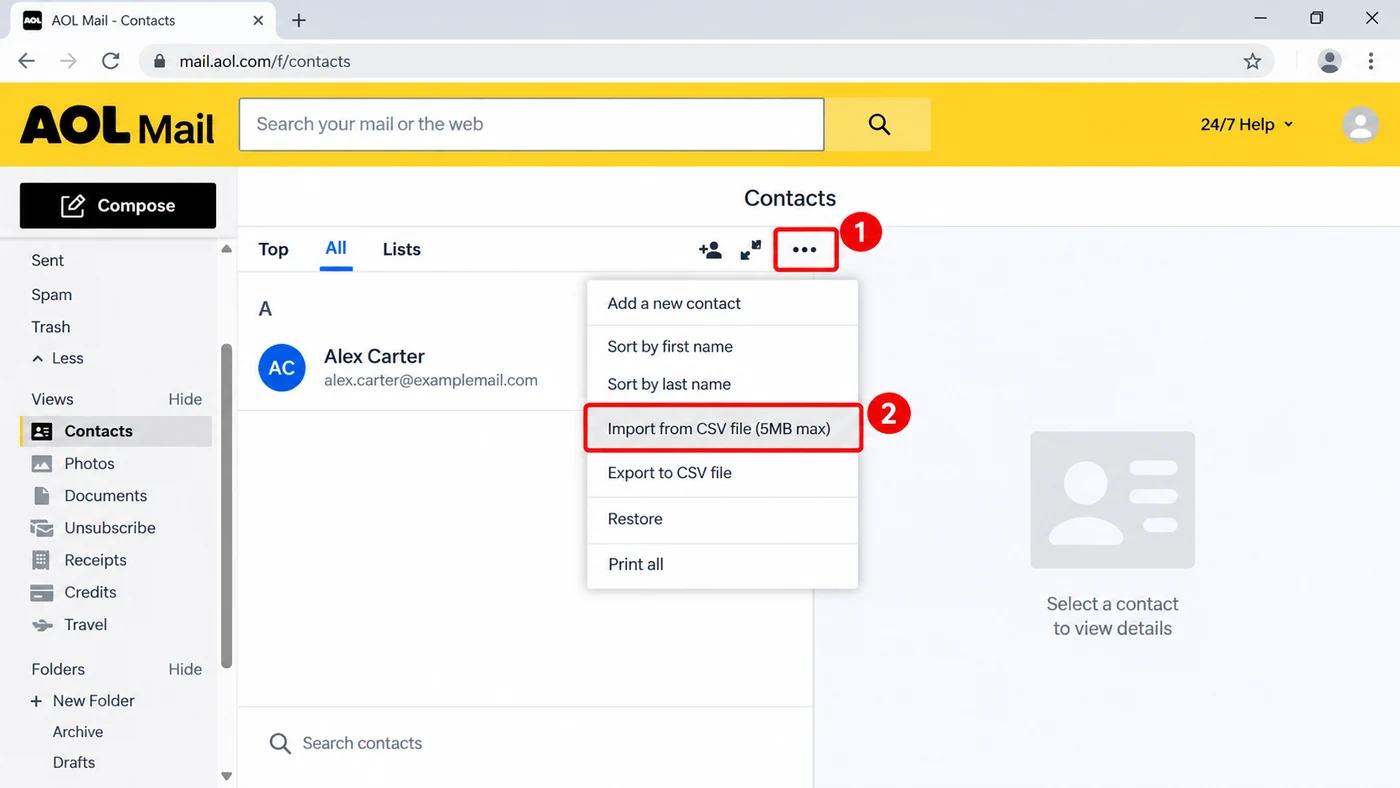1400x788 pixels.
Task: Select Restore from the menu
Action: [x=722, y=519]
